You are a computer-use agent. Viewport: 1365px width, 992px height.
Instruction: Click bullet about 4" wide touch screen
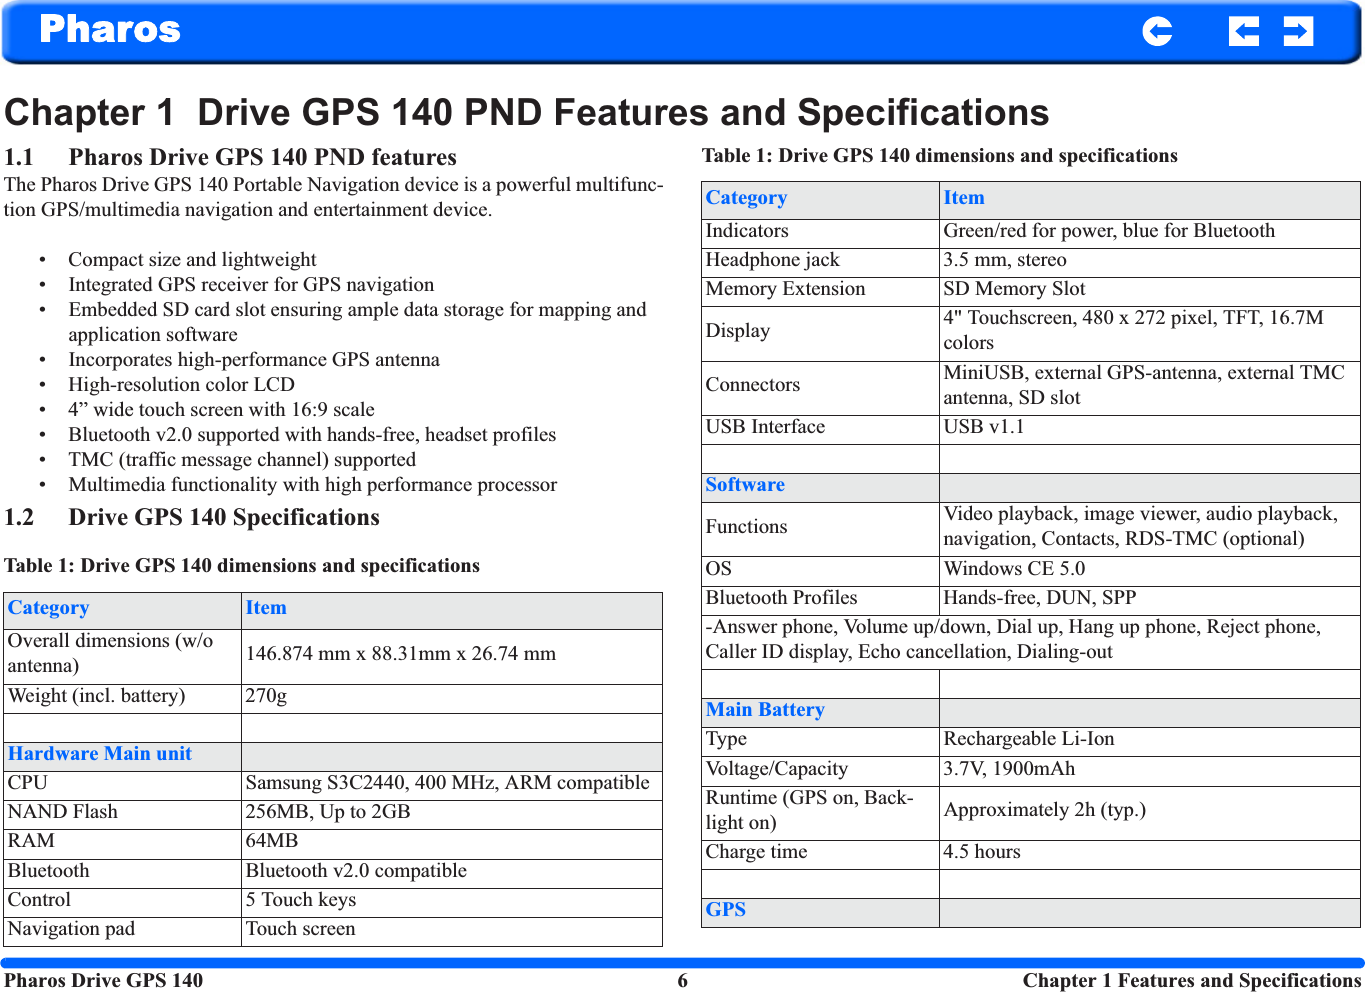(221, 410)
